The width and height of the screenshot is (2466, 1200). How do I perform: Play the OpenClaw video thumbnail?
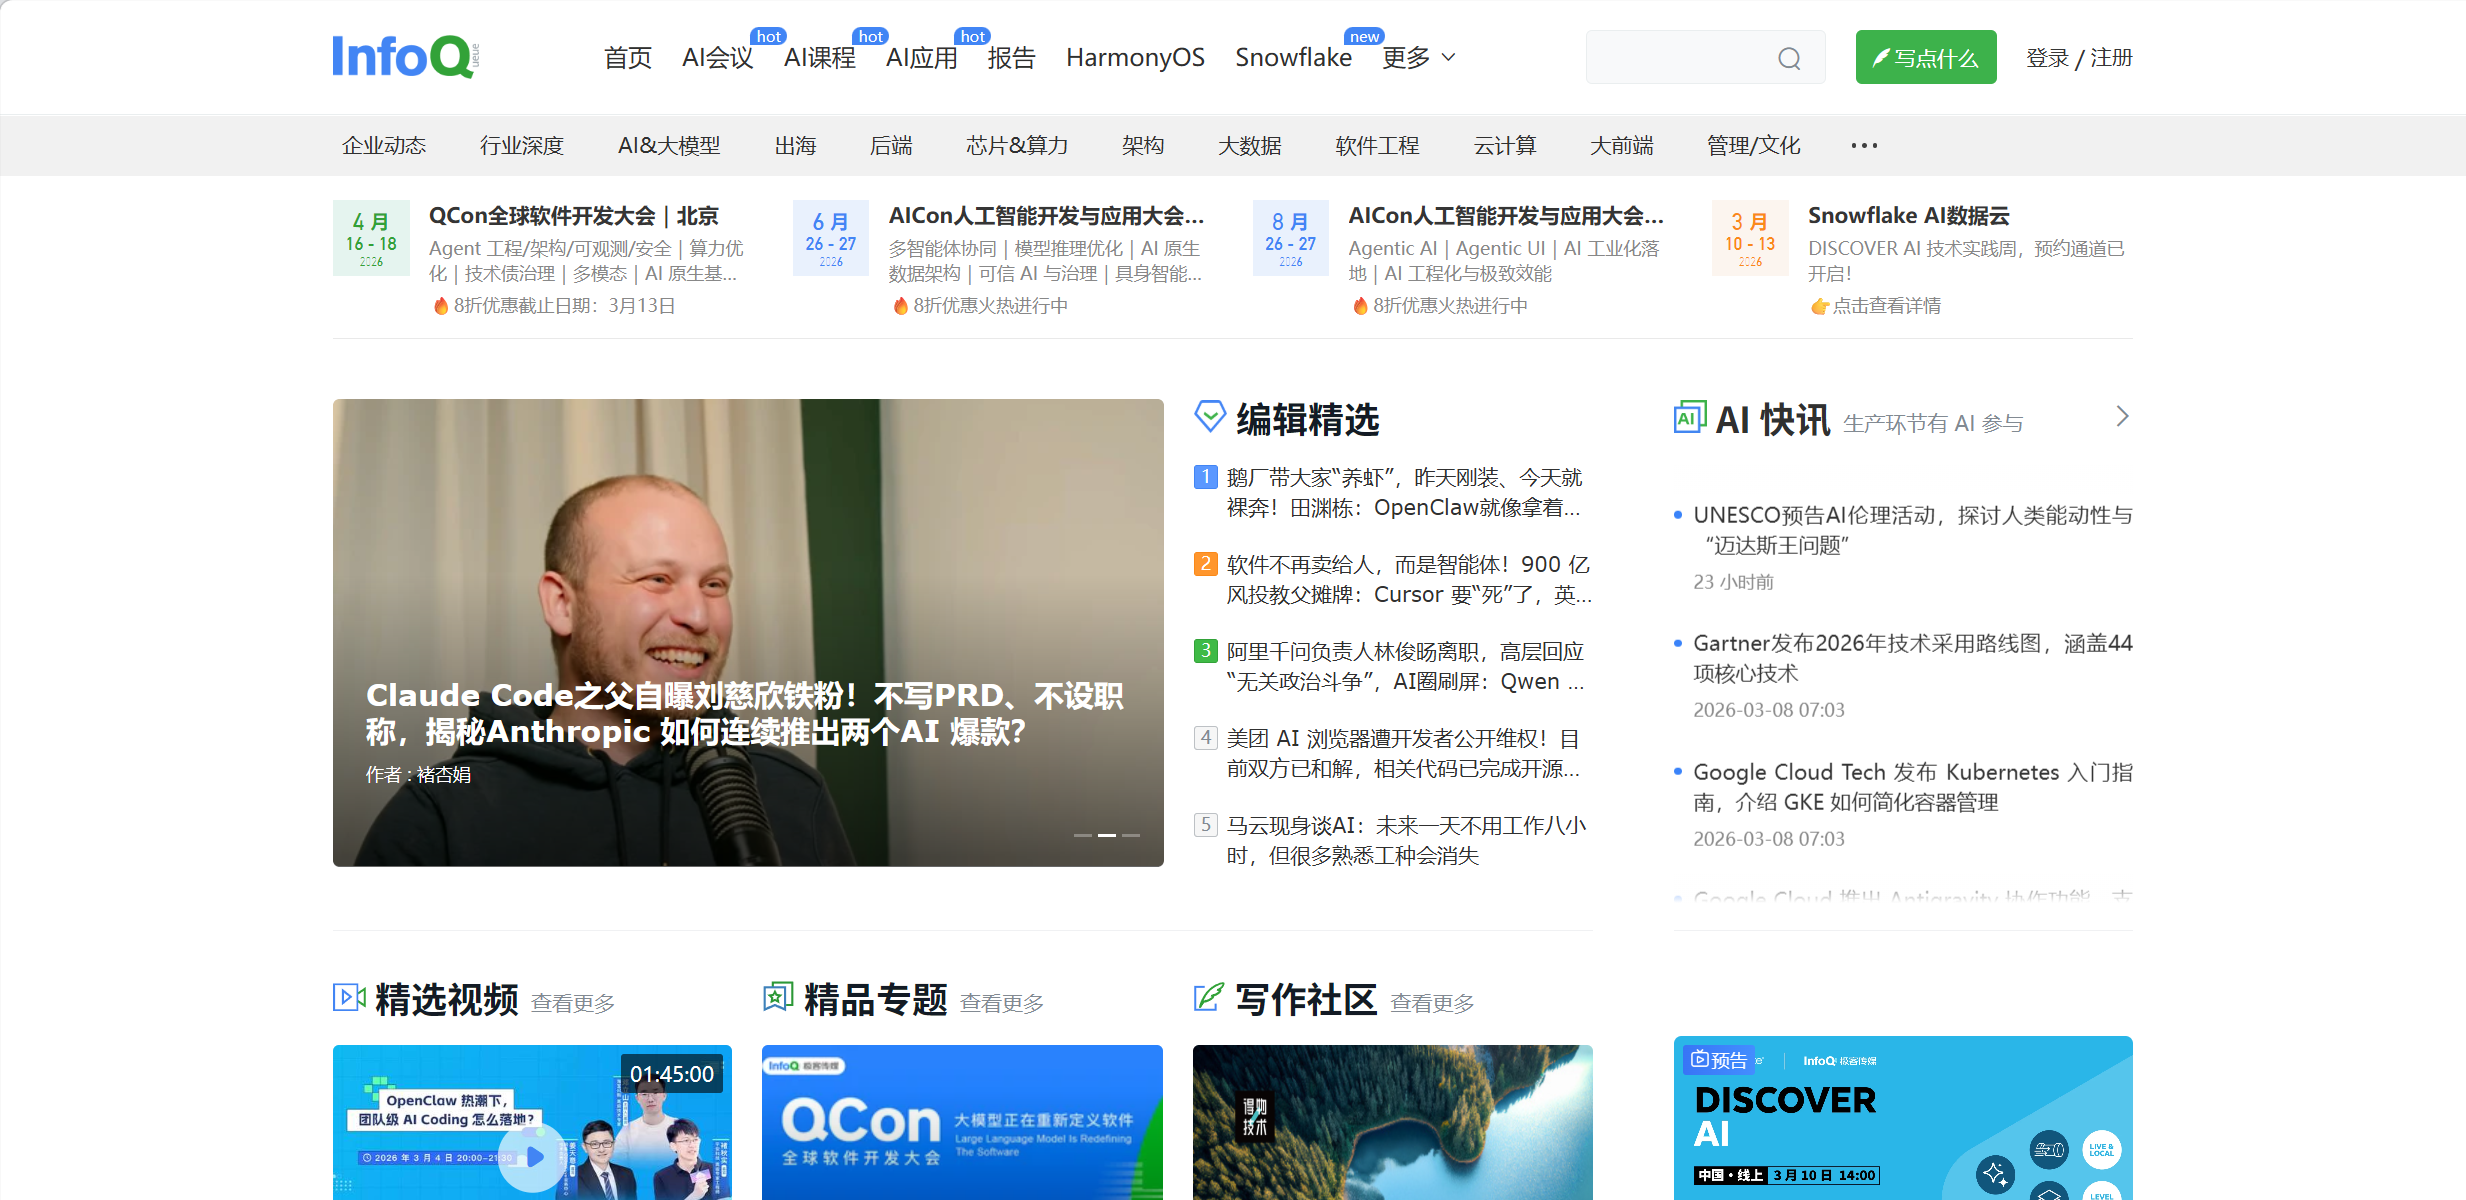(x=533, y=1156)
